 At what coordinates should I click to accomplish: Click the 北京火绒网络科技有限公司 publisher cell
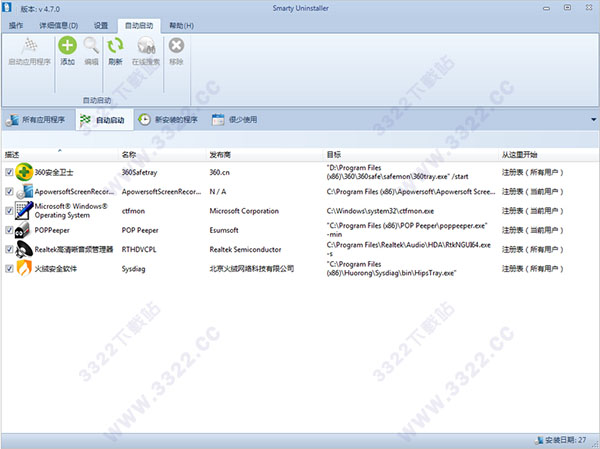pos(251,268)
